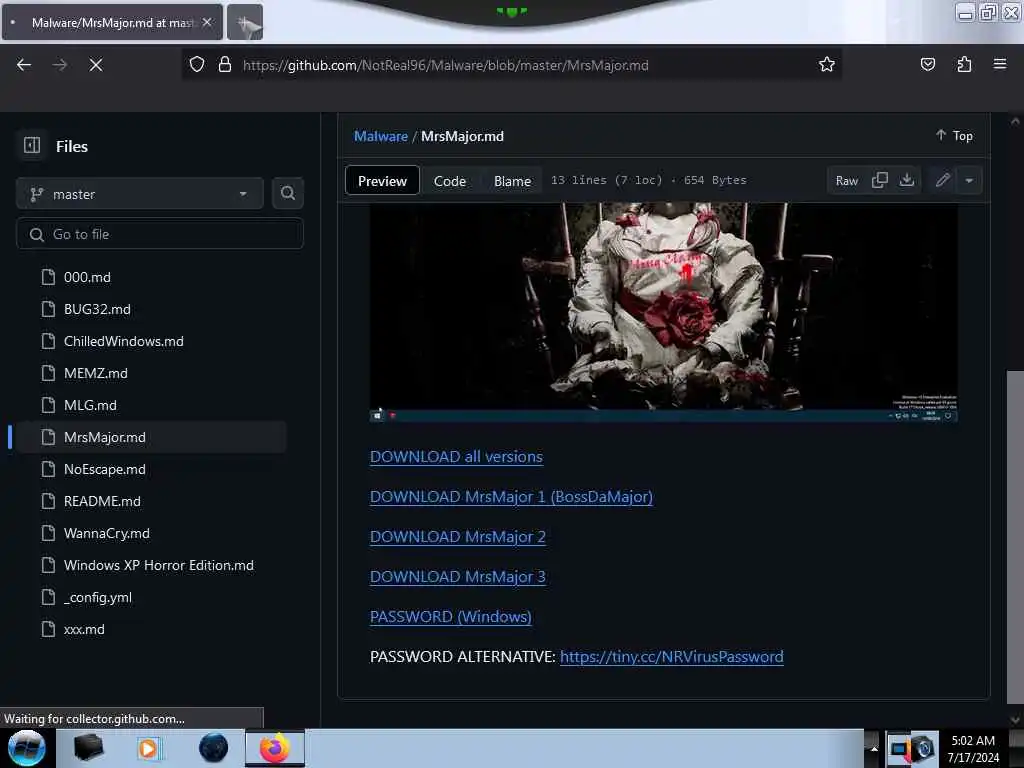
Task: Bookmark this page with the star icon
Action: [827, 64]
